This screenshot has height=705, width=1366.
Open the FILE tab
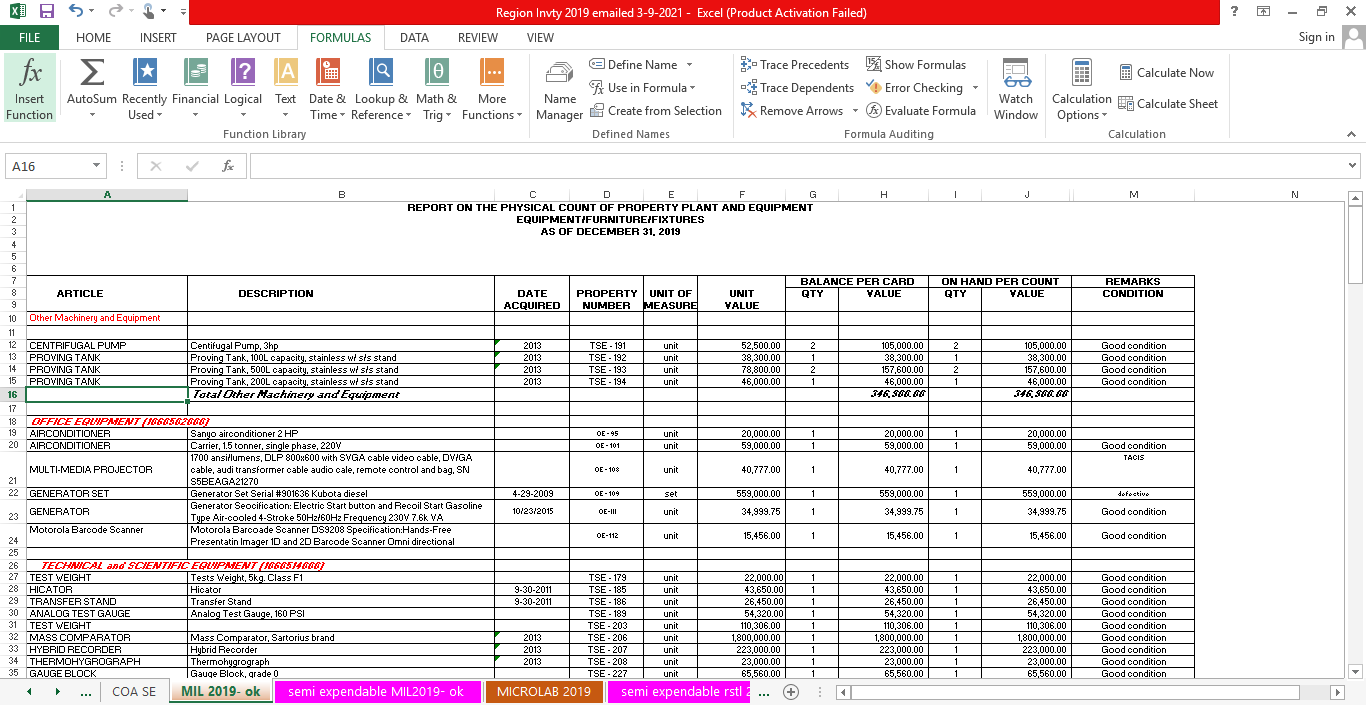tap(29, 37)
